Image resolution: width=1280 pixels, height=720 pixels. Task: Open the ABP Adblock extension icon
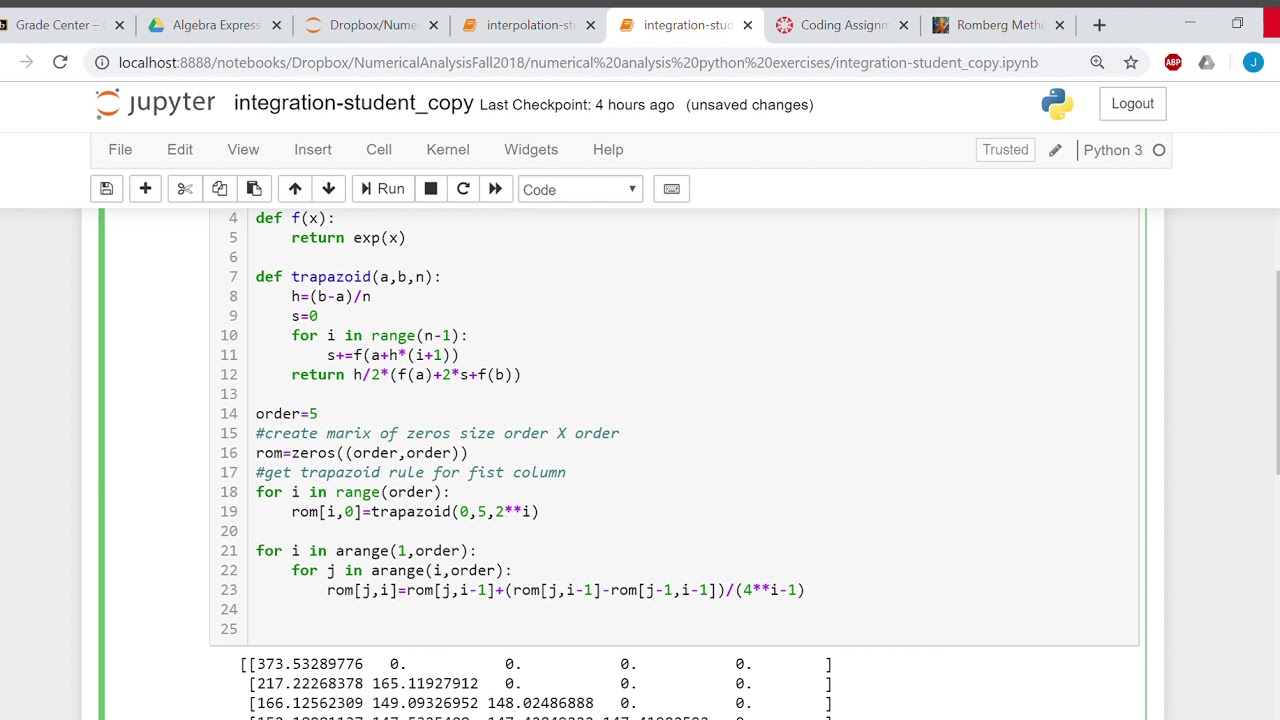tap(1173, 62)
